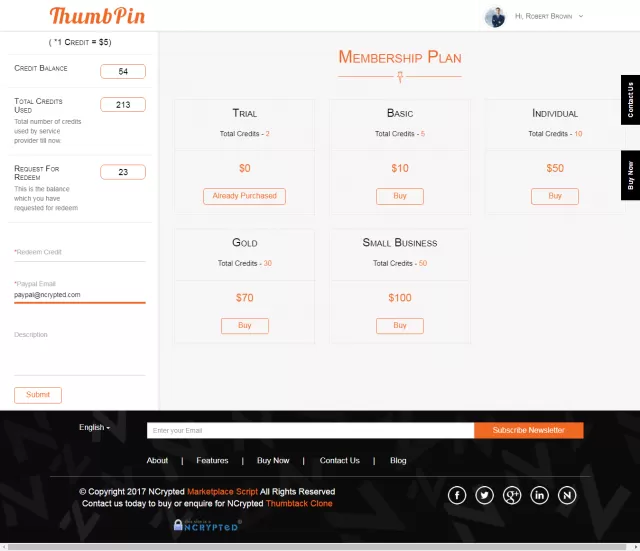Focus the Enter your Email newsletter field

click(x=310, y=430)
